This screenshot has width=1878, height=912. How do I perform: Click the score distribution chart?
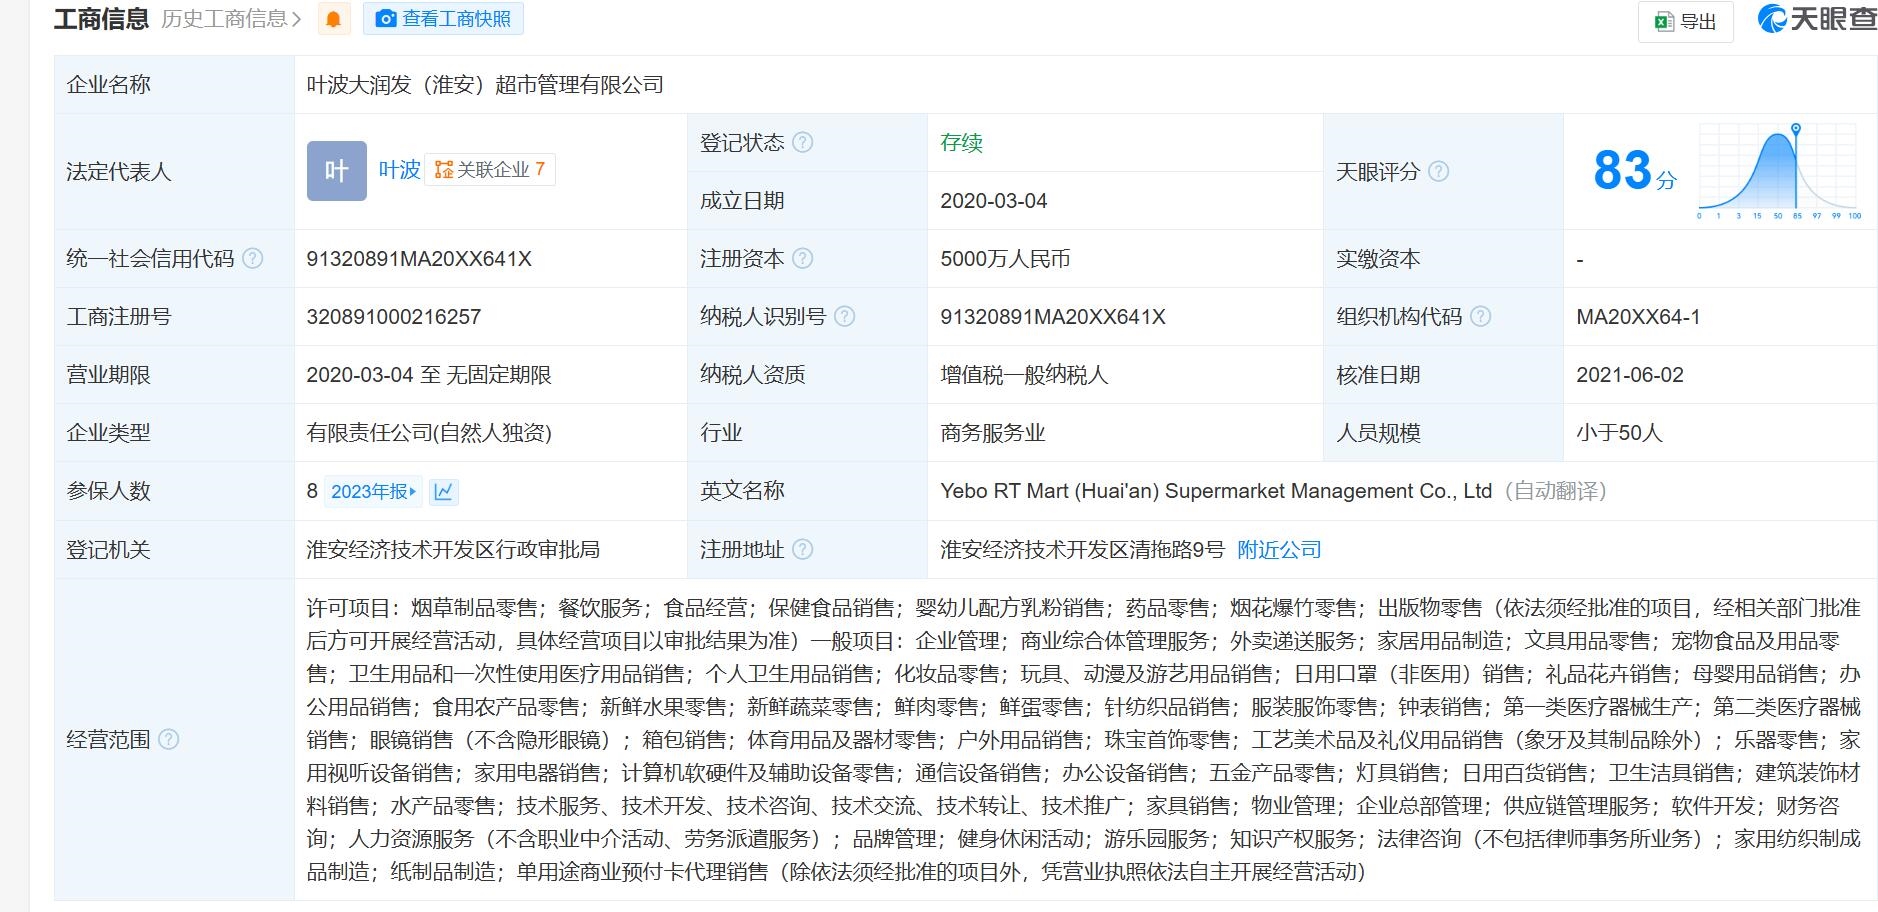click(1778, 171)
